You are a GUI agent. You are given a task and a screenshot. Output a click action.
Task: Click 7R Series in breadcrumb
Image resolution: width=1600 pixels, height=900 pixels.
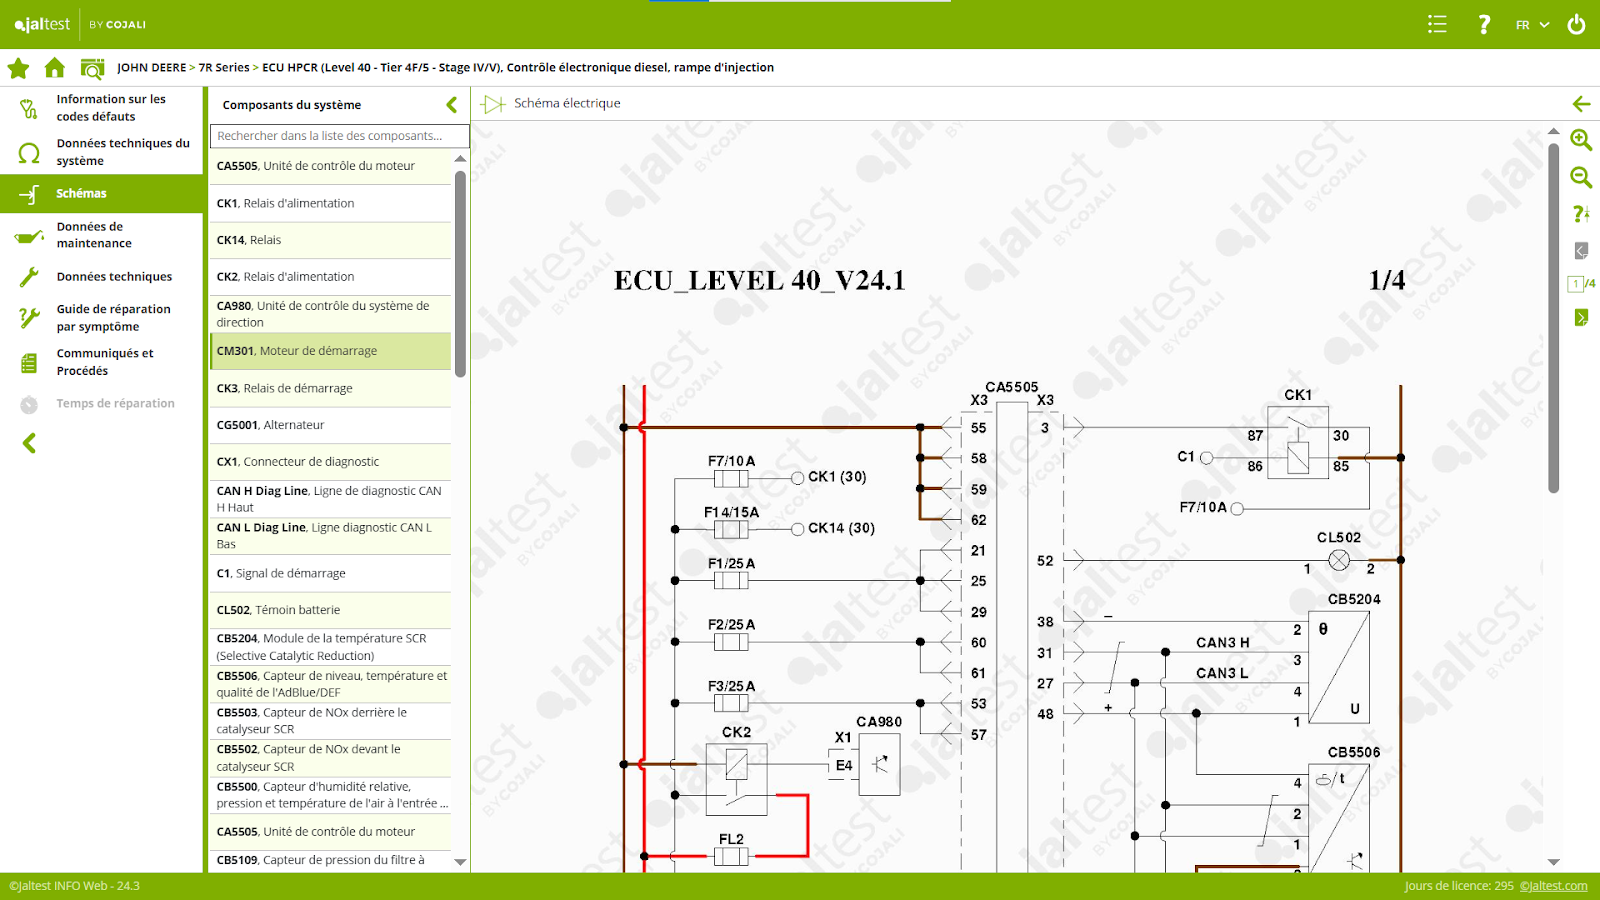(224, 68)
